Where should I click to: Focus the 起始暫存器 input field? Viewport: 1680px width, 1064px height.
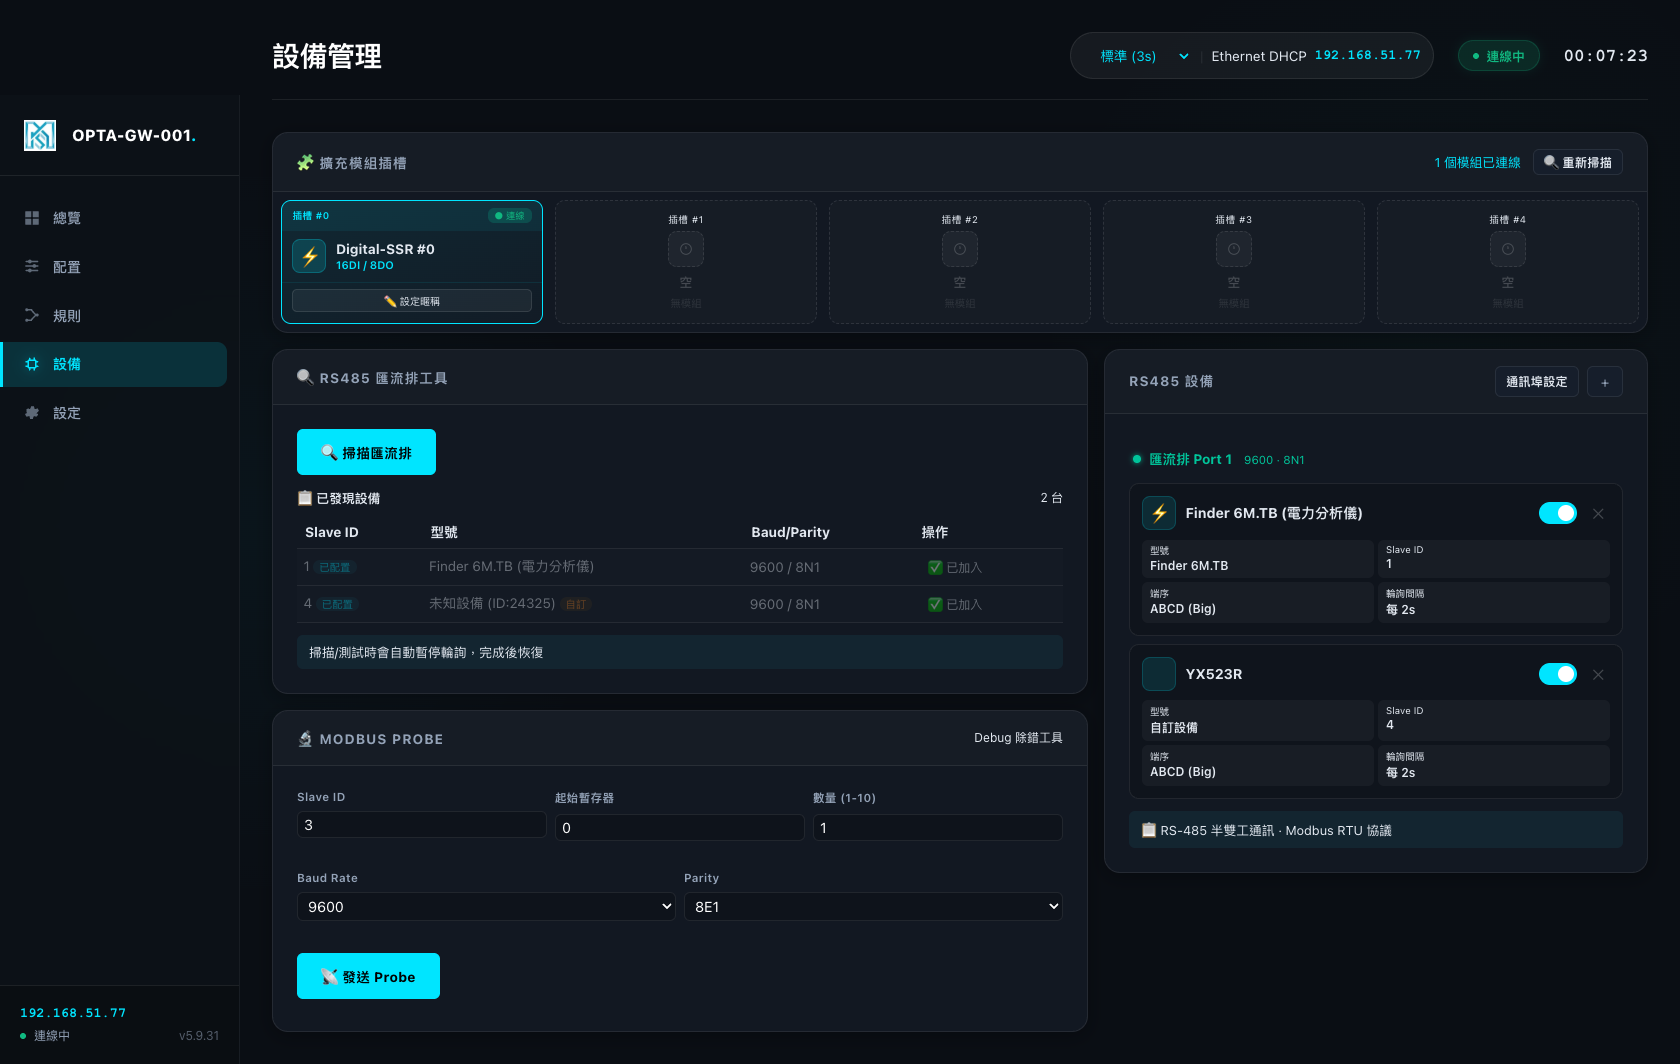[679, 827]
